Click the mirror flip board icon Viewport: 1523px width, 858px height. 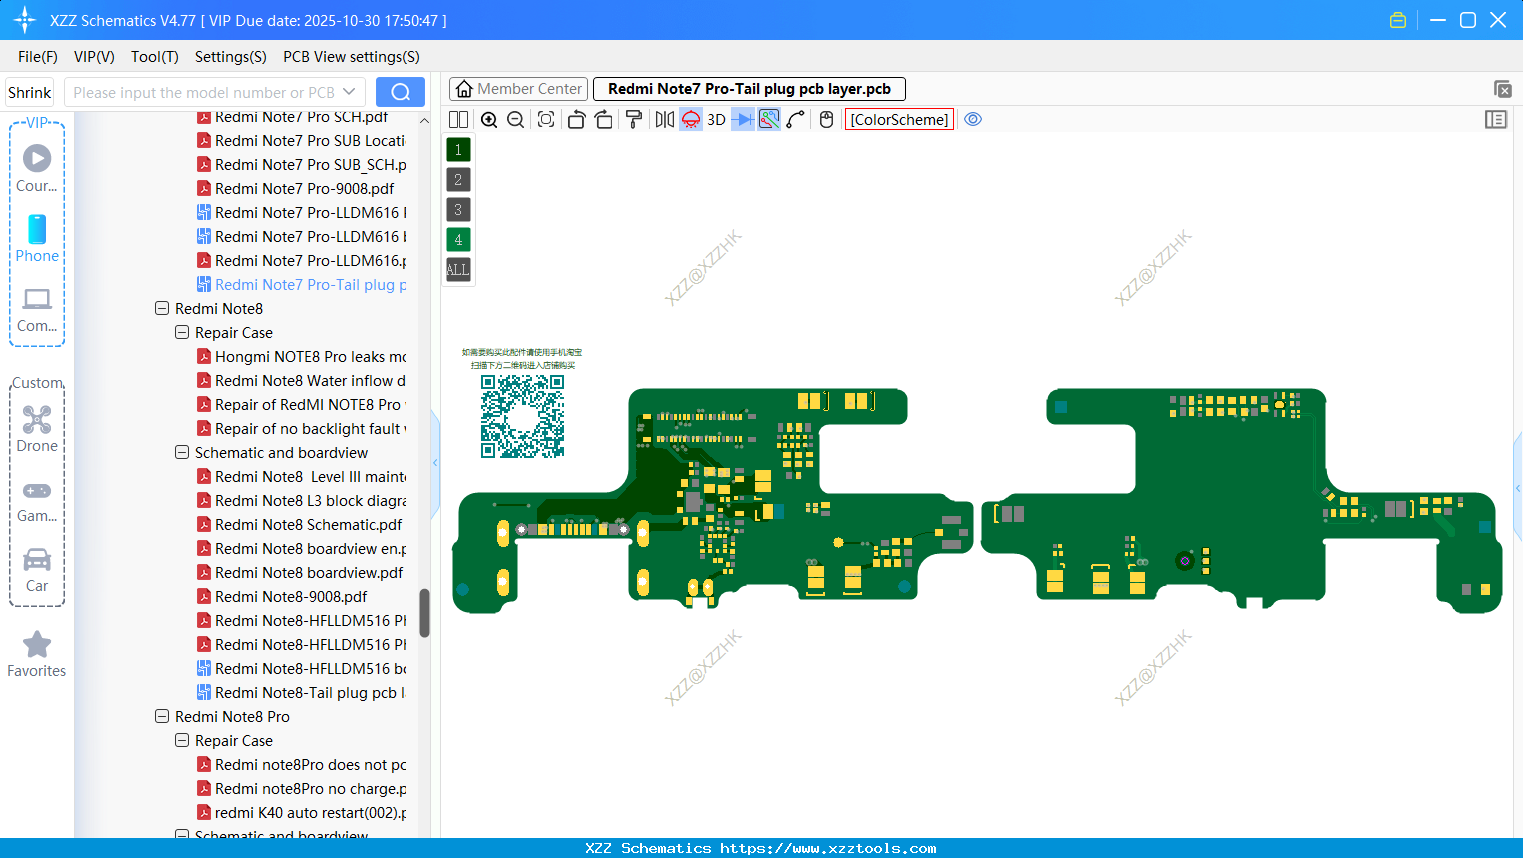(x=665, y=119)
